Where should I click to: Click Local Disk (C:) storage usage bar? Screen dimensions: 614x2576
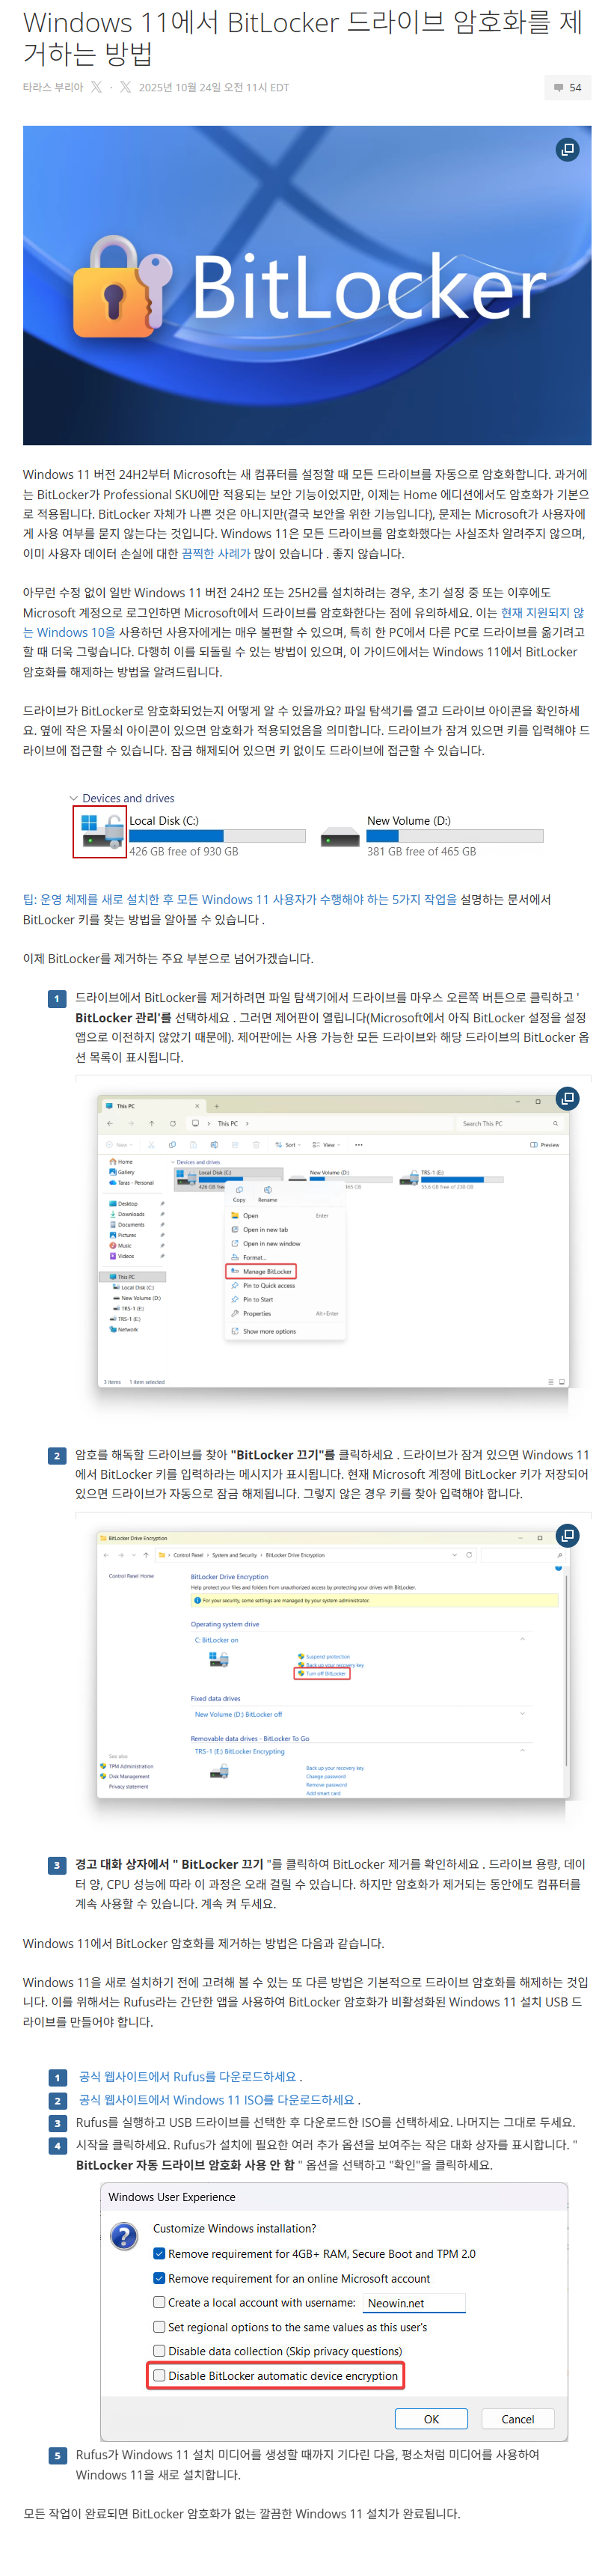(x=217, y=836)
